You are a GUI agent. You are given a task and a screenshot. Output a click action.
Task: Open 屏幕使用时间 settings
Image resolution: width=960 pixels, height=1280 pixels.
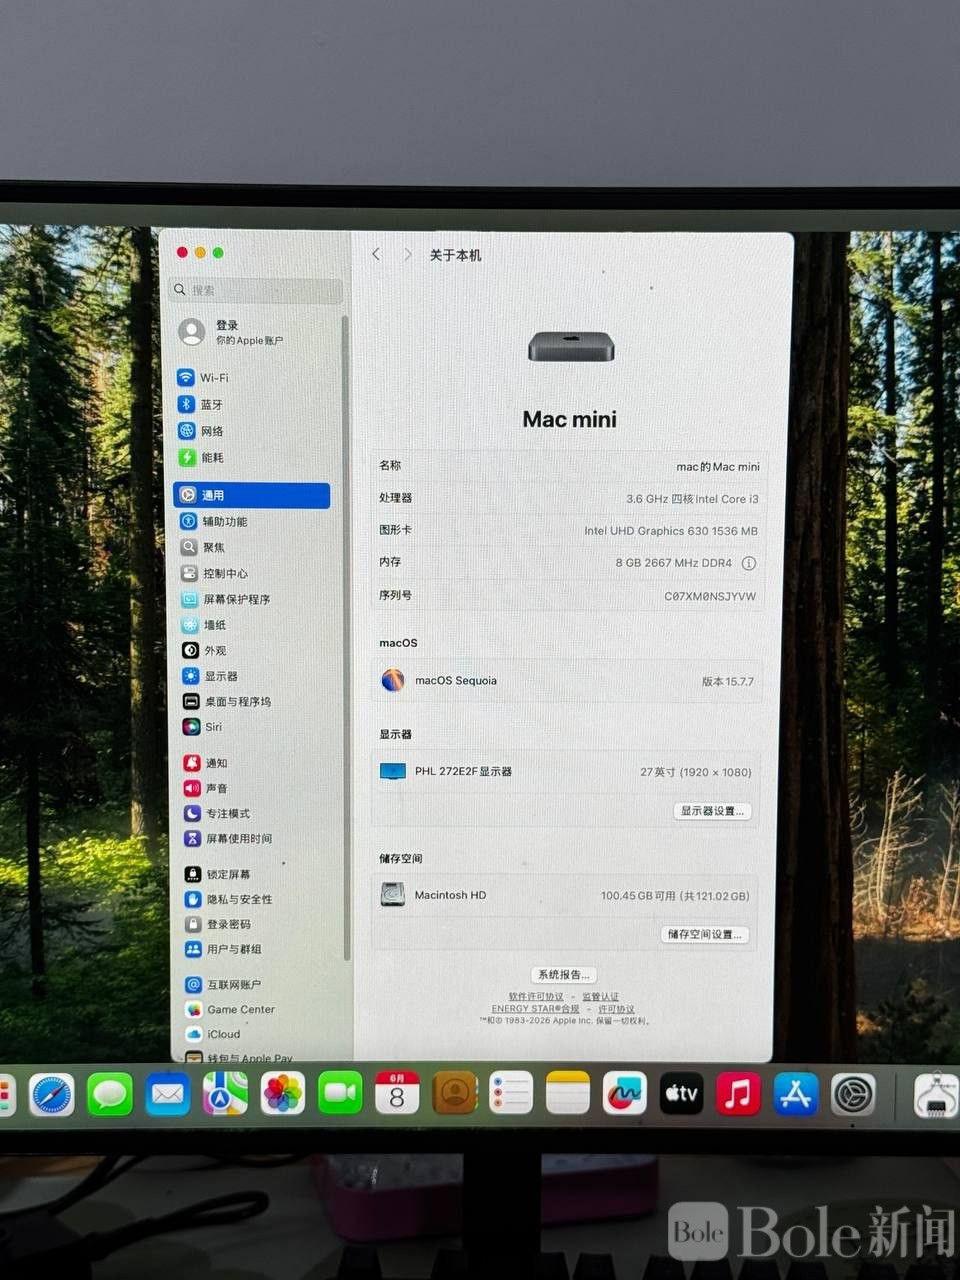coord(229,839)
